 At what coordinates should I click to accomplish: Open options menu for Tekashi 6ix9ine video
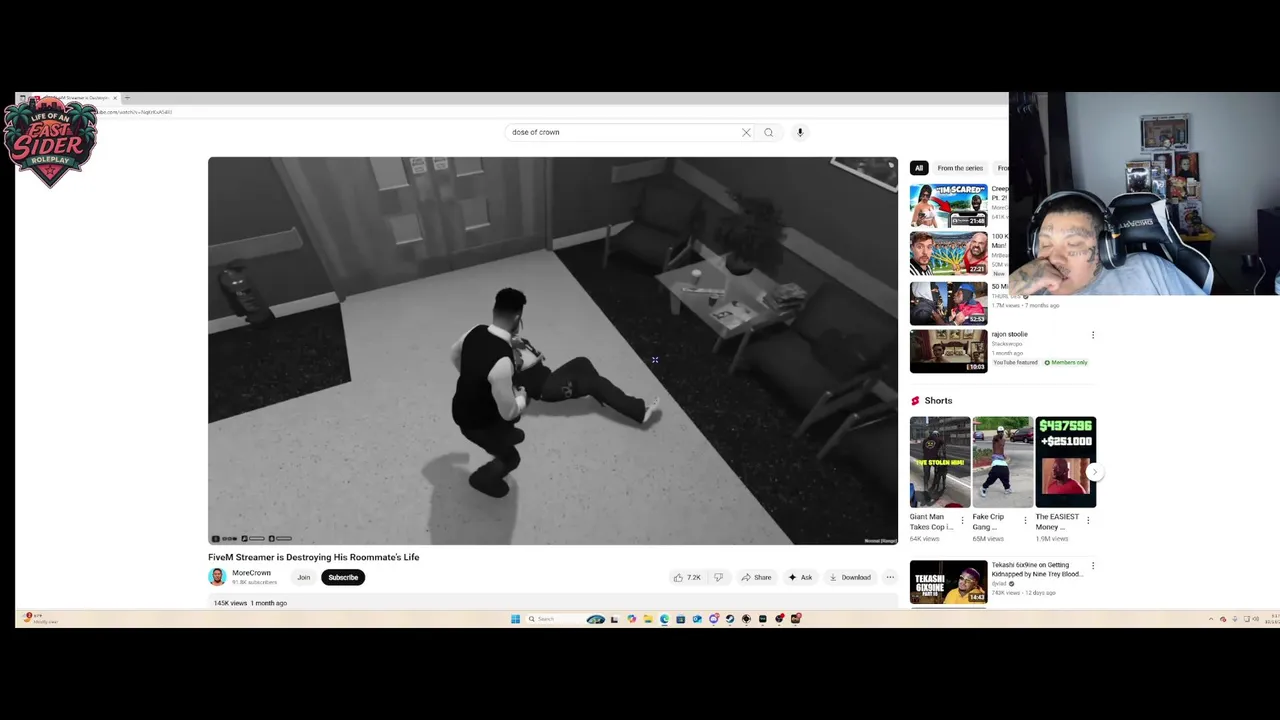pos(1092,566)
